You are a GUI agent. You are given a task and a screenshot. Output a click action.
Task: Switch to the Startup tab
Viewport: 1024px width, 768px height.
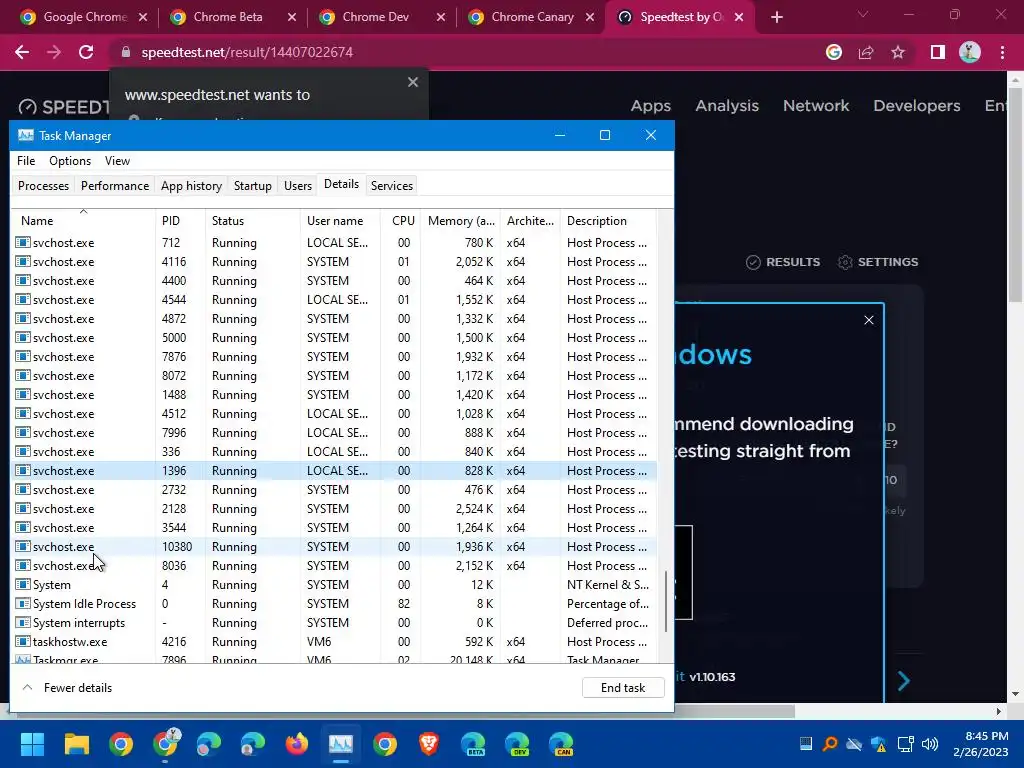pyautogui.click(x=253, y=185)
